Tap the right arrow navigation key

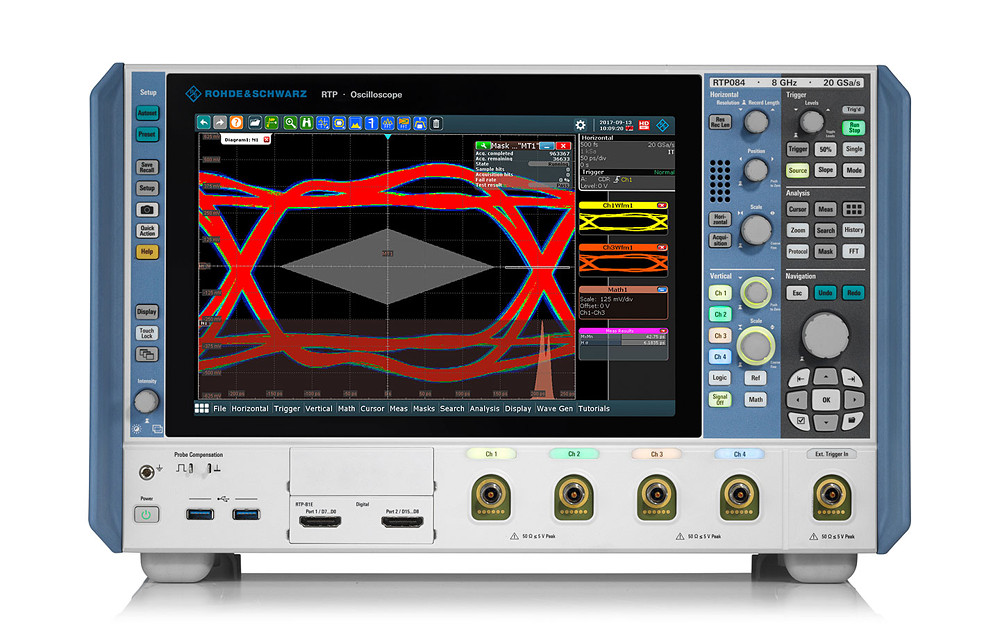pos(854,400)
